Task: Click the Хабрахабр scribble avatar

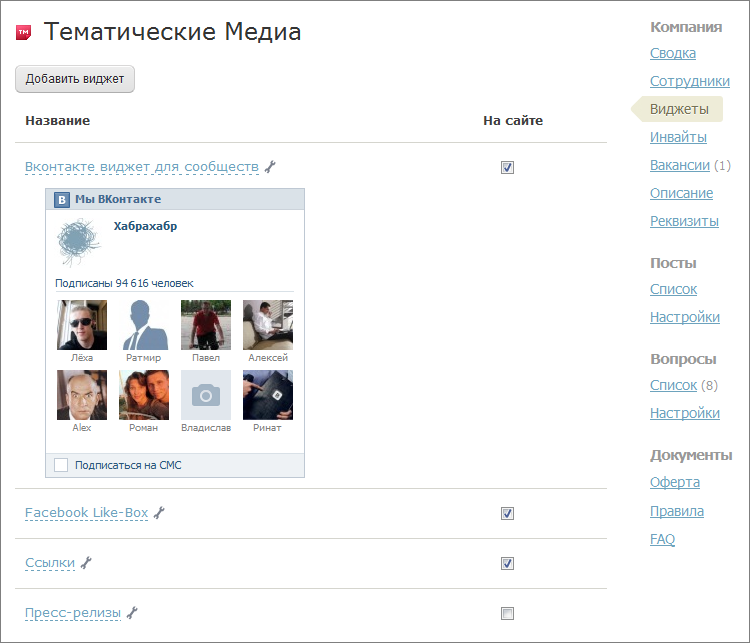Action: (x=78, y=242)
